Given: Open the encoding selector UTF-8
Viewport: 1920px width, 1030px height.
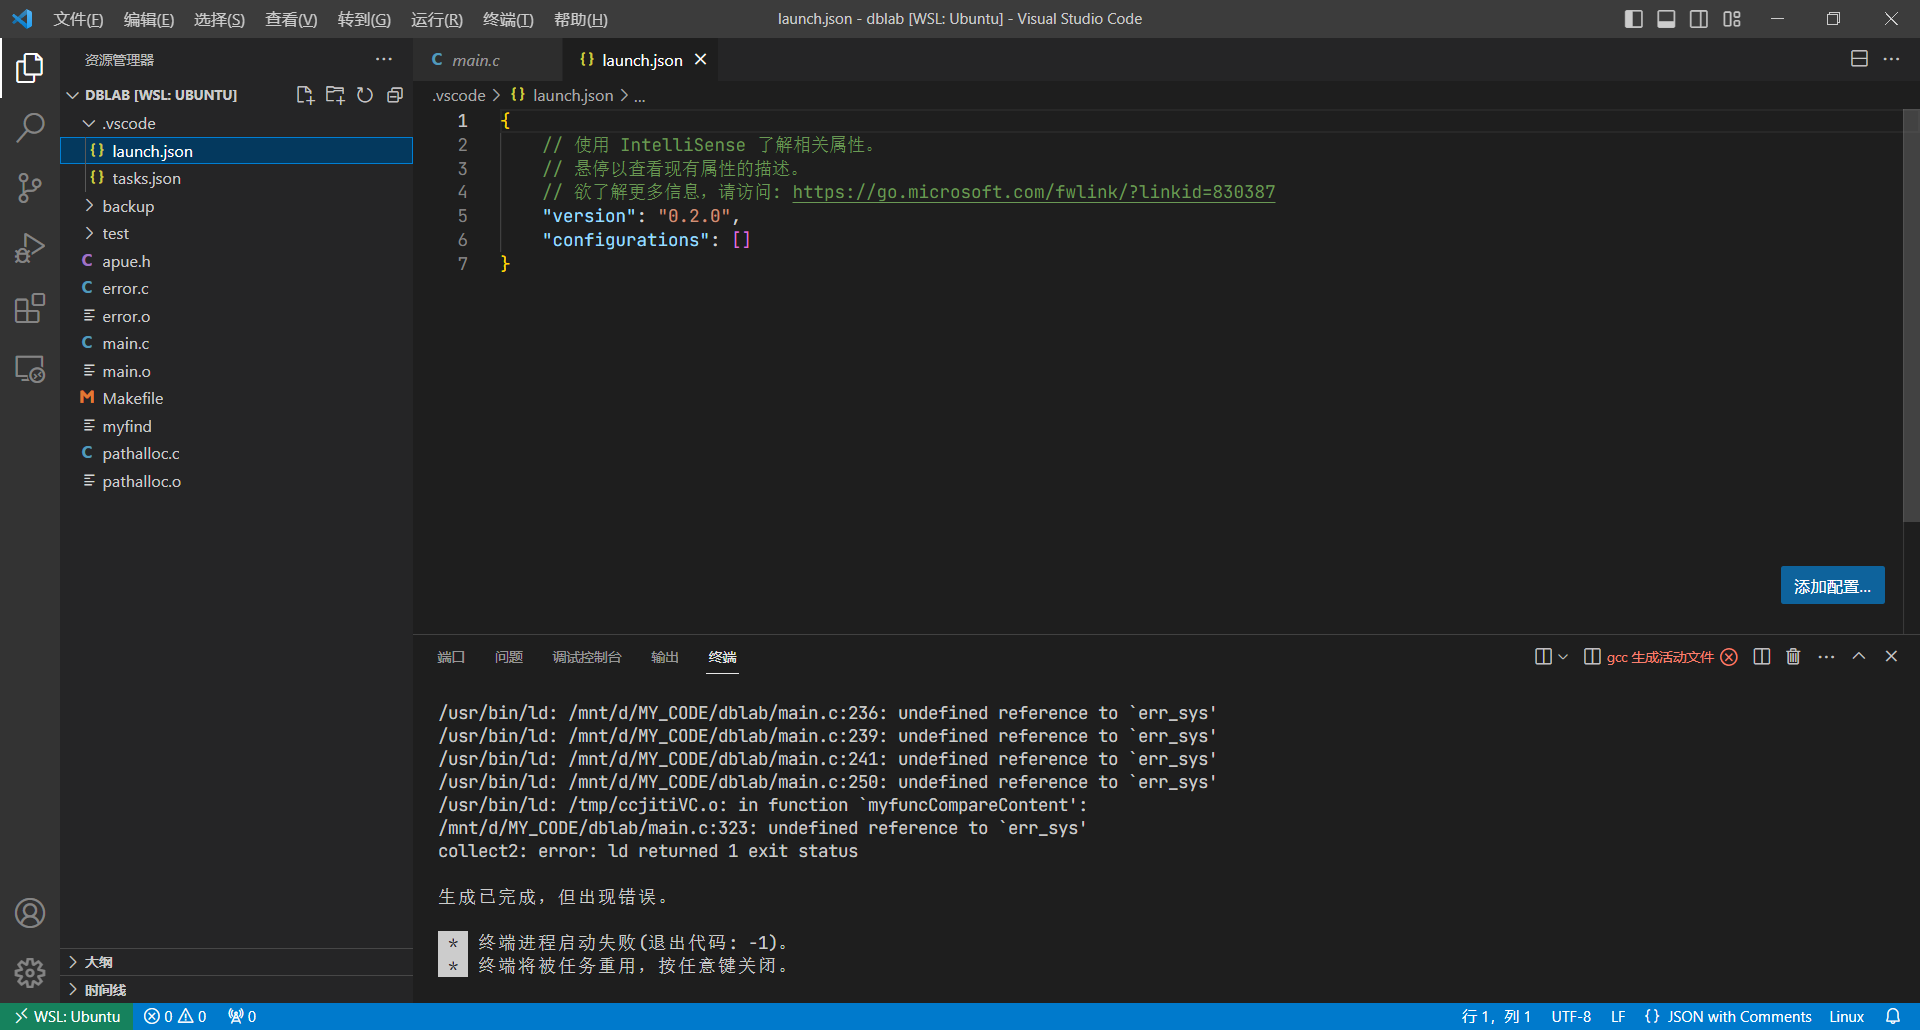Looking at the screenshot, I should (x=1571, y=1016).
